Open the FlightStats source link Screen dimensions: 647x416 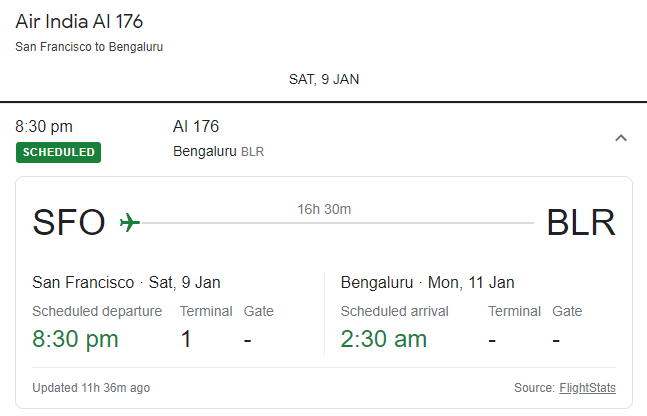588,388
